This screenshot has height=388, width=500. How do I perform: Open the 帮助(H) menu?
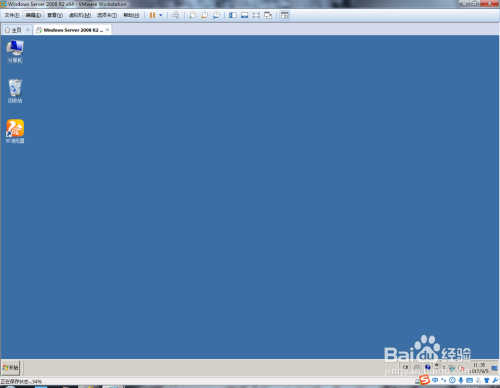click(131, 15)
